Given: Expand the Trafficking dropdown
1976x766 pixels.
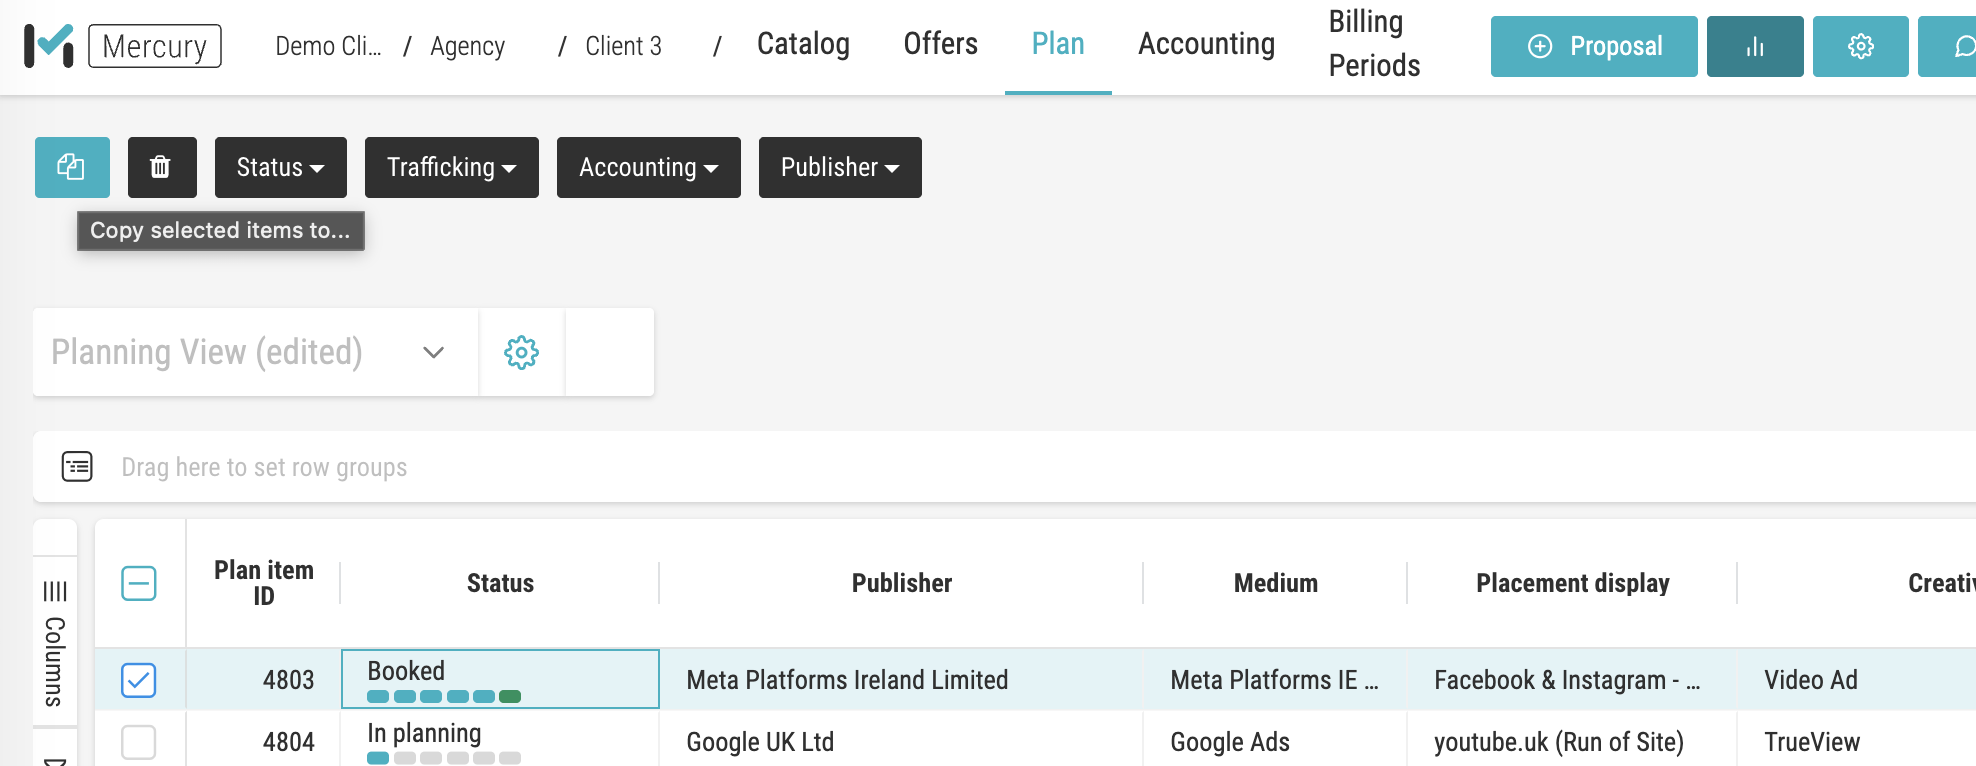Looking at the screenshot, I should (x=451, y=167).
